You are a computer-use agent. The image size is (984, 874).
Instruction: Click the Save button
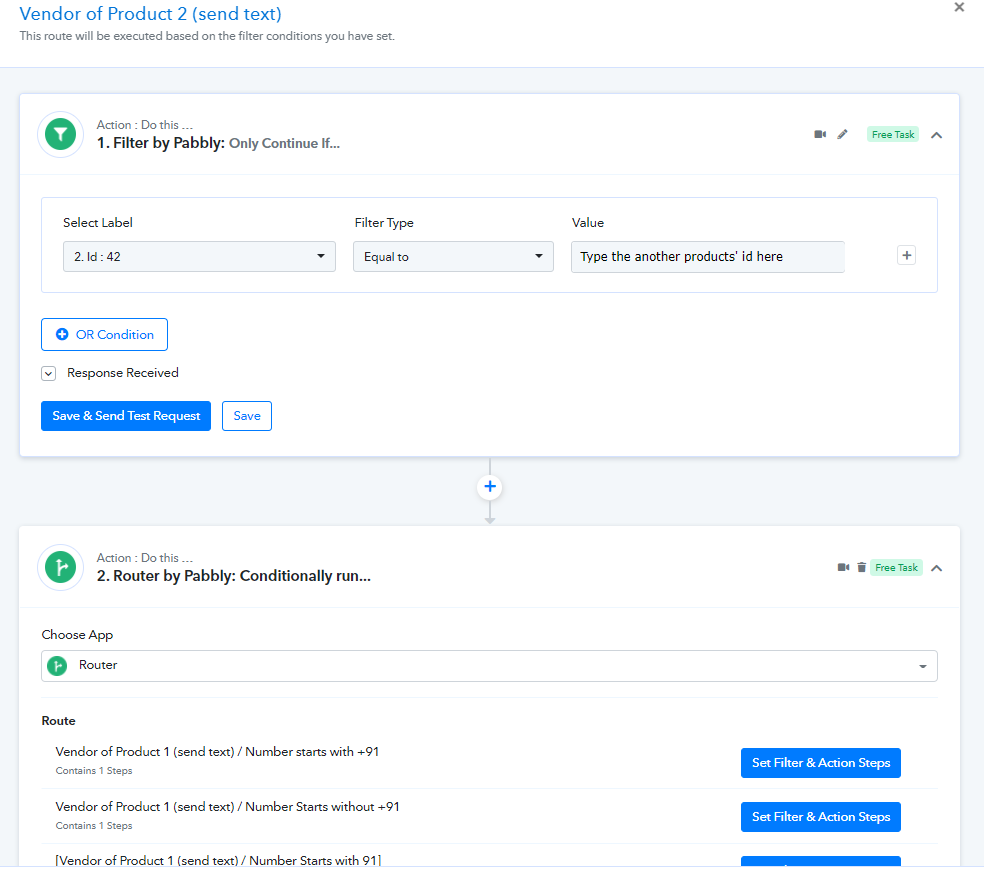pyautogui.click(x=247, y=416)
